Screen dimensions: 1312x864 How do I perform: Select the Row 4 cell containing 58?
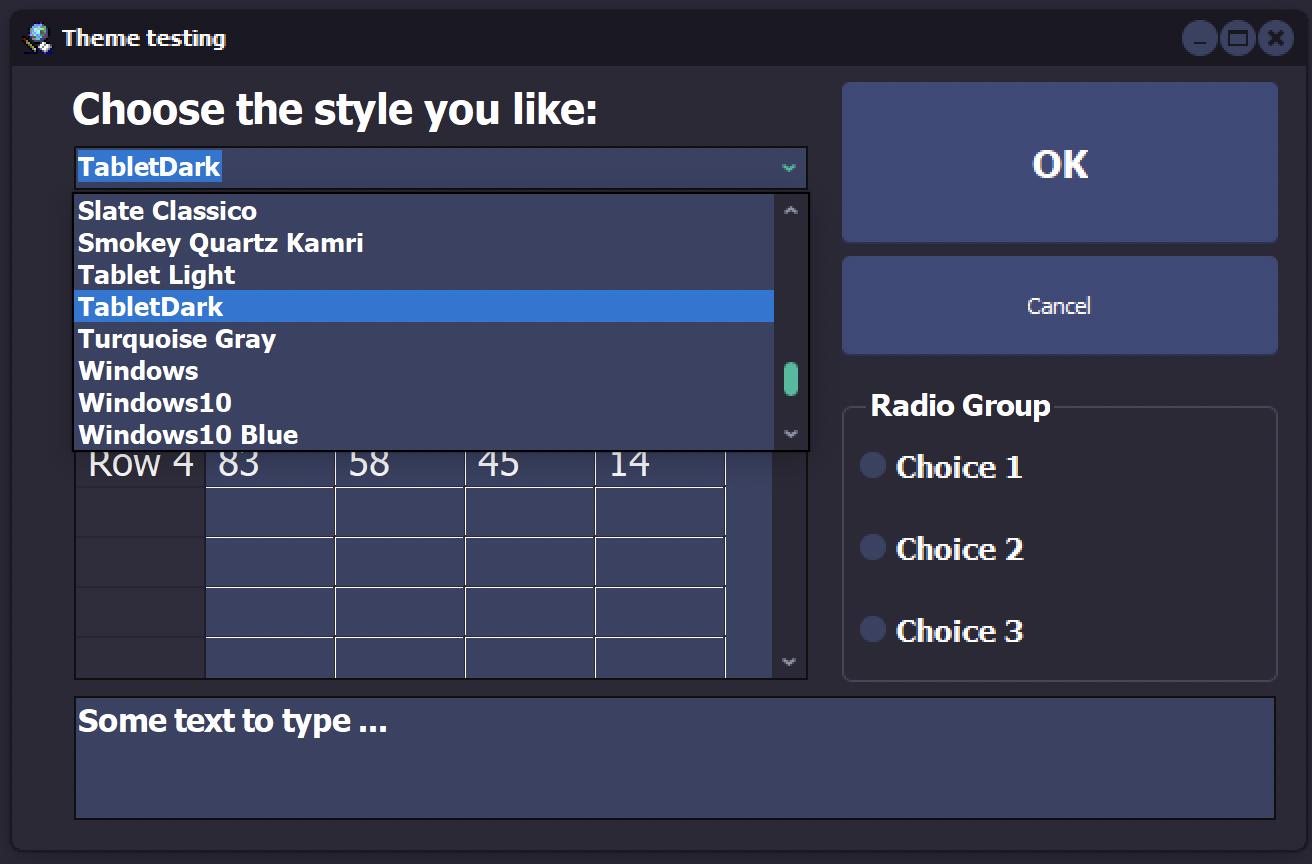pos(399,466)
